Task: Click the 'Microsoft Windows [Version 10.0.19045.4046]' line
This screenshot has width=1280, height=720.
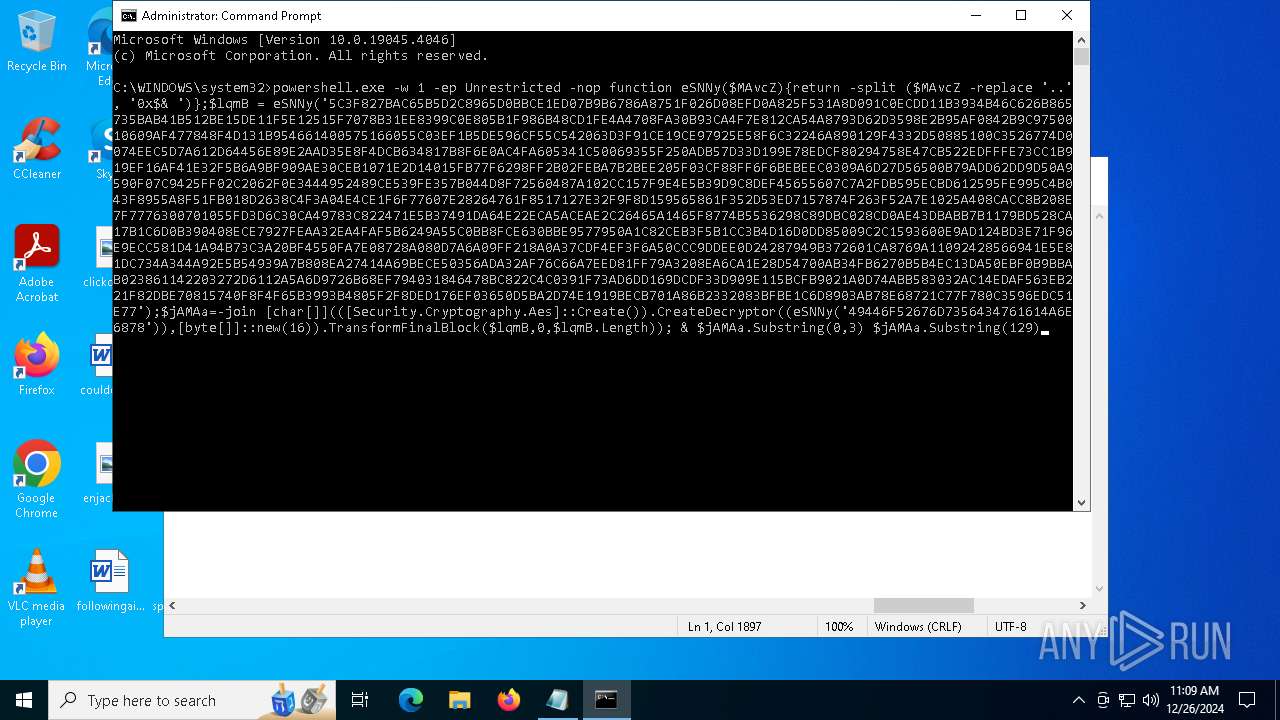Action: click(285, 40)
